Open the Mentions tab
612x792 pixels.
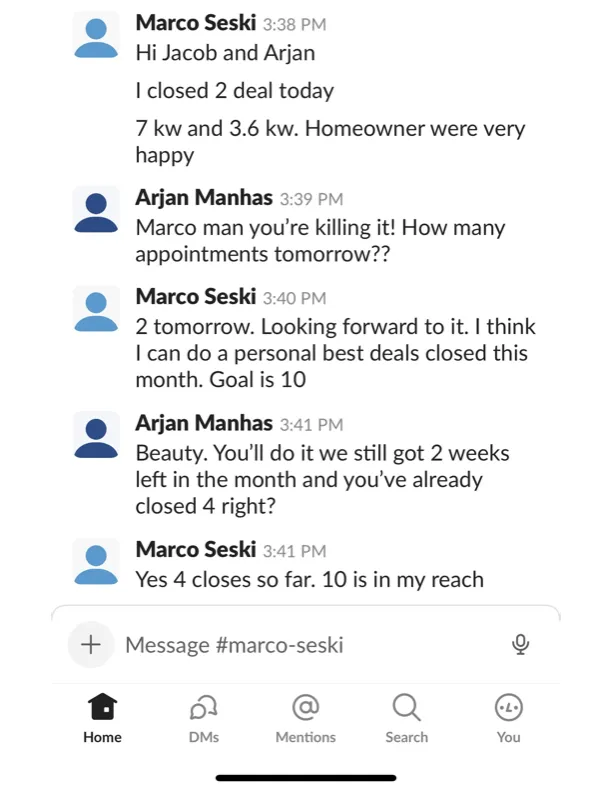[x=305, y=718]
